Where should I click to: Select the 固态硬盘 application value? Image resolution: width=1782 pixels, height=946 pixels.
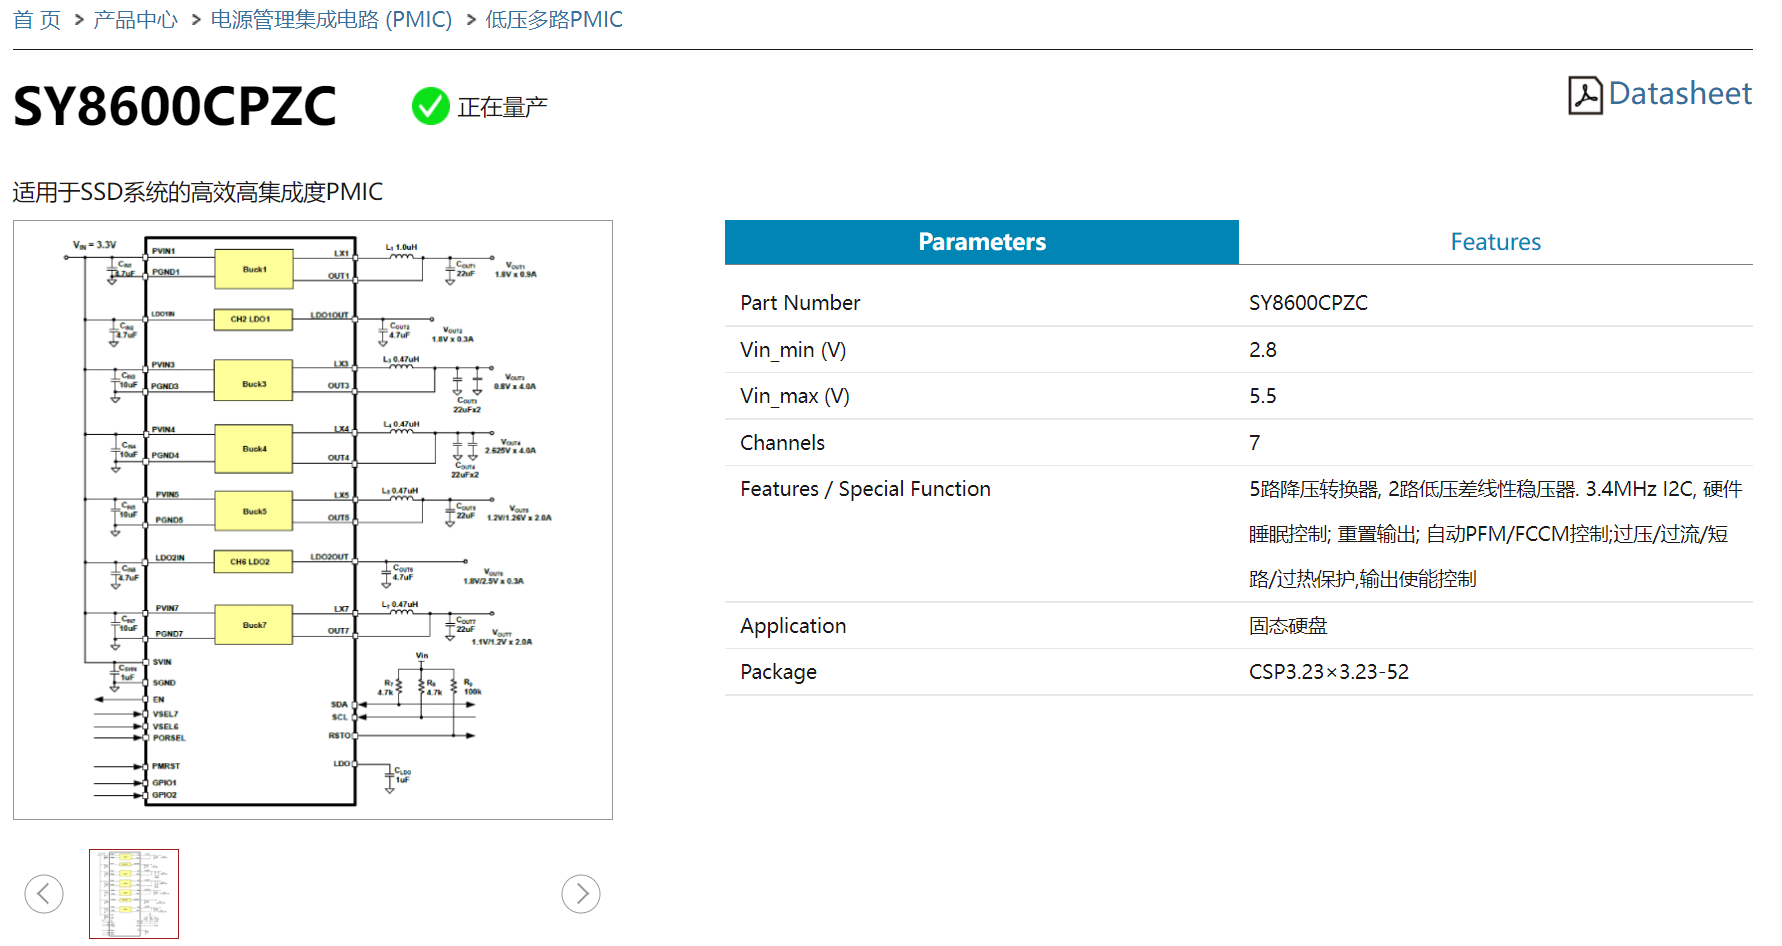tap(1288, 626)
